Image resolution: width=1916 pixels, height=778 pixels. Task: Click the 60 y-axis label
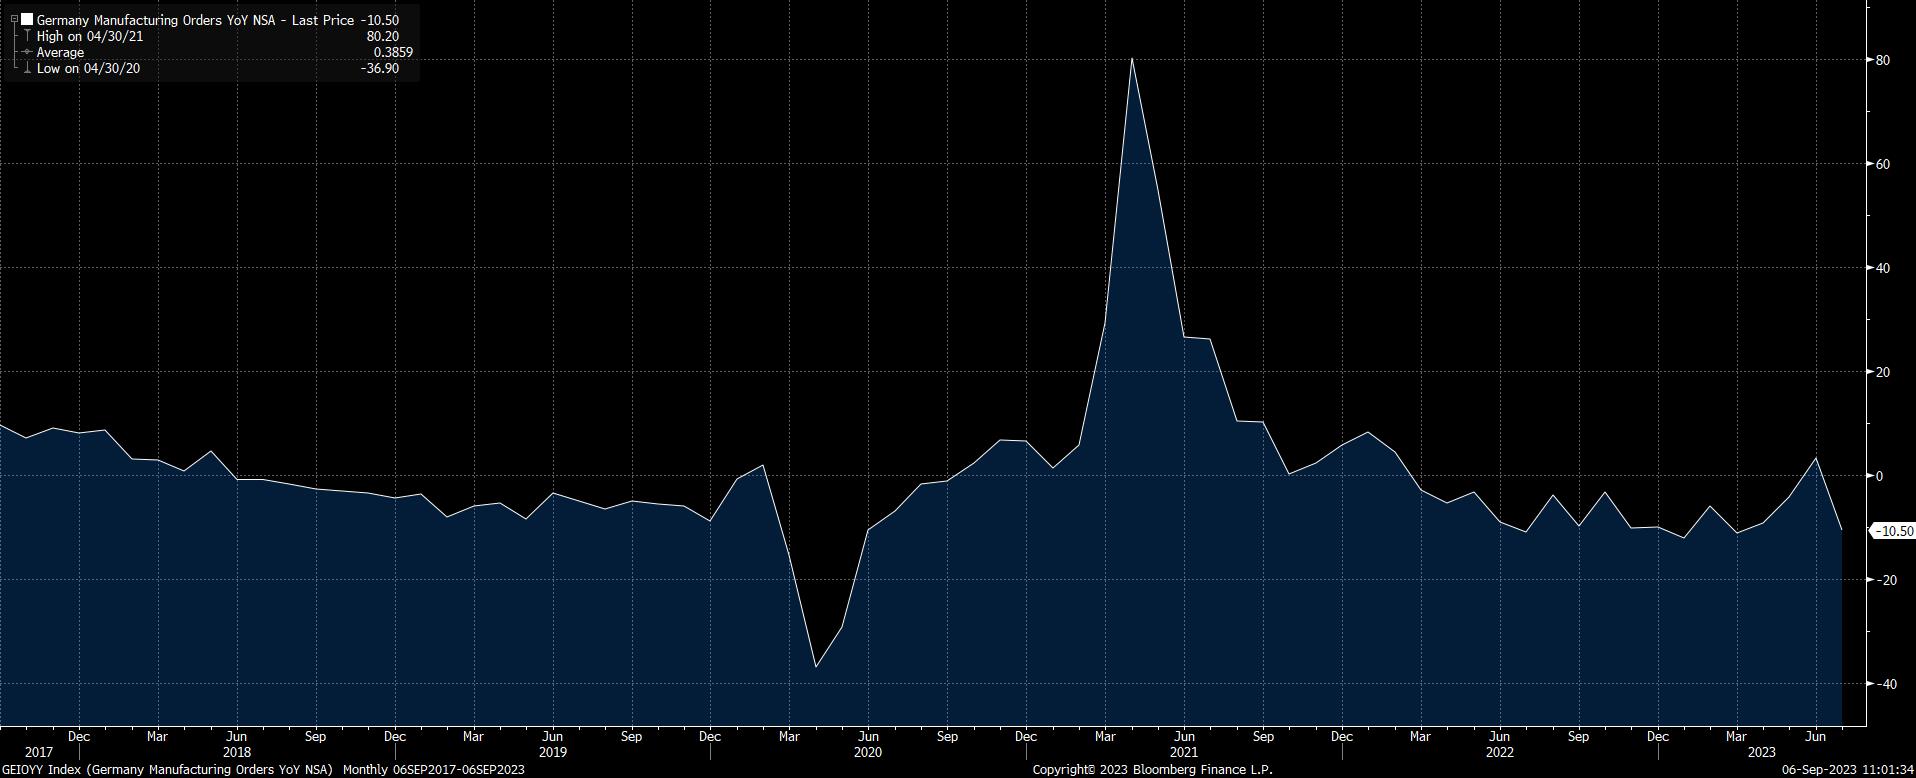coord(1883,164)
